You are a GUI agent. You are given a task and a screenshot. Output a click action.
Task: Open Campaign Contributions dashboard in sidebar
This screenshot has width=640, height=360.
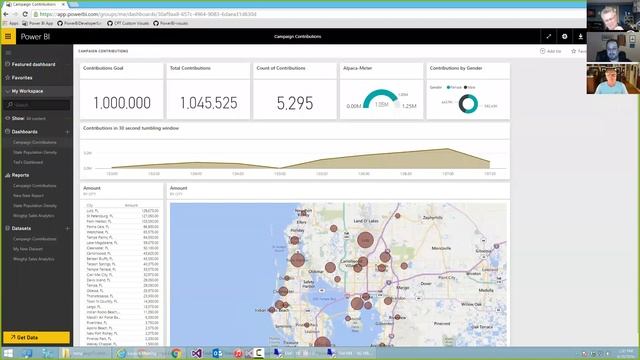point(35,142)
